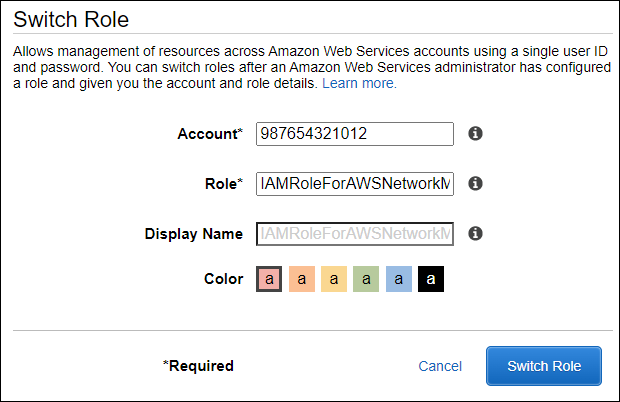The image size is (620, 402).
Task: Click the Account field label
Action: [x=210, y=134]
